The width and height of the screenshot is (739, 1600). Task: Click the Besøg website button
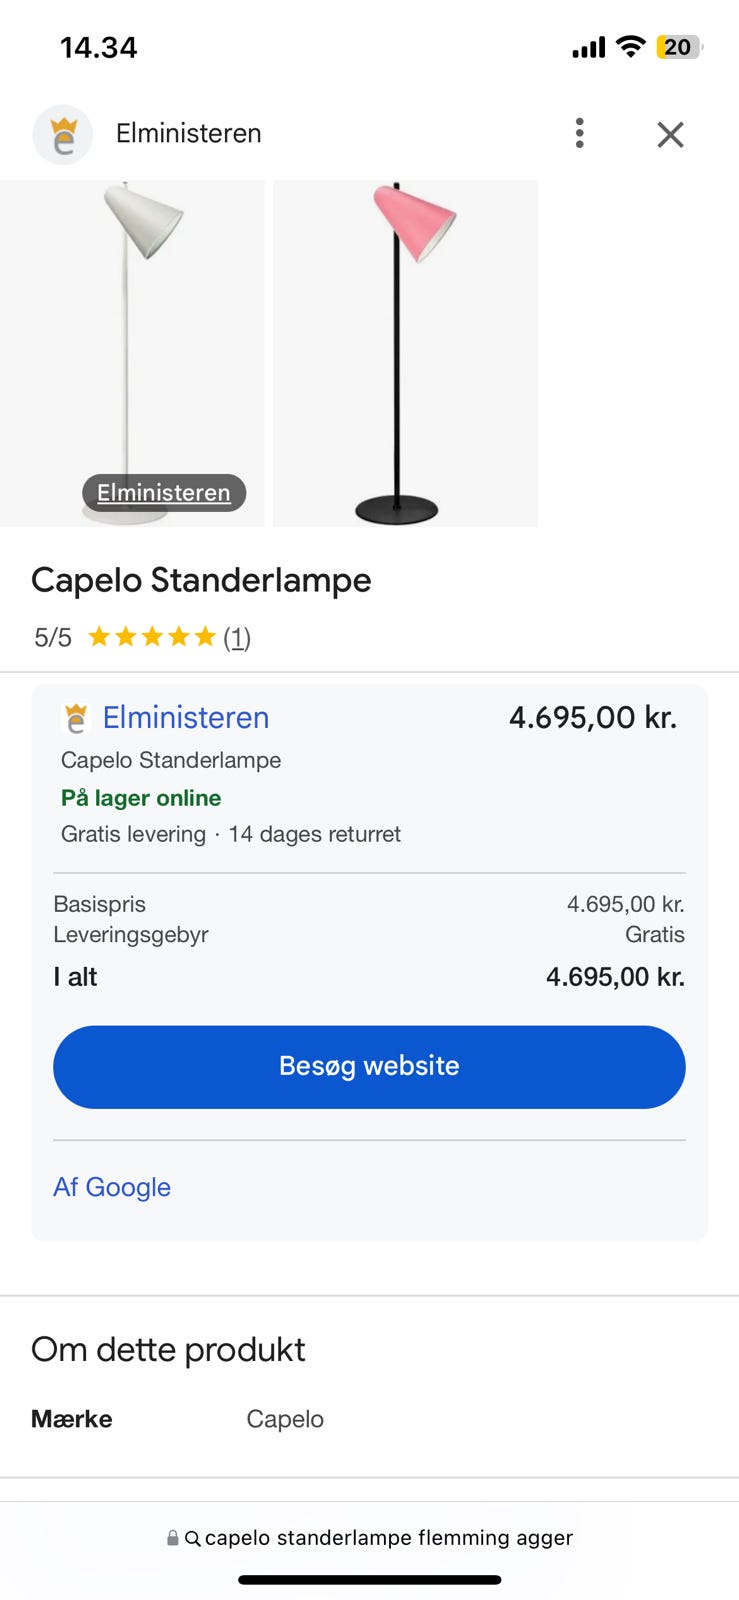(x=369, y=1066)
